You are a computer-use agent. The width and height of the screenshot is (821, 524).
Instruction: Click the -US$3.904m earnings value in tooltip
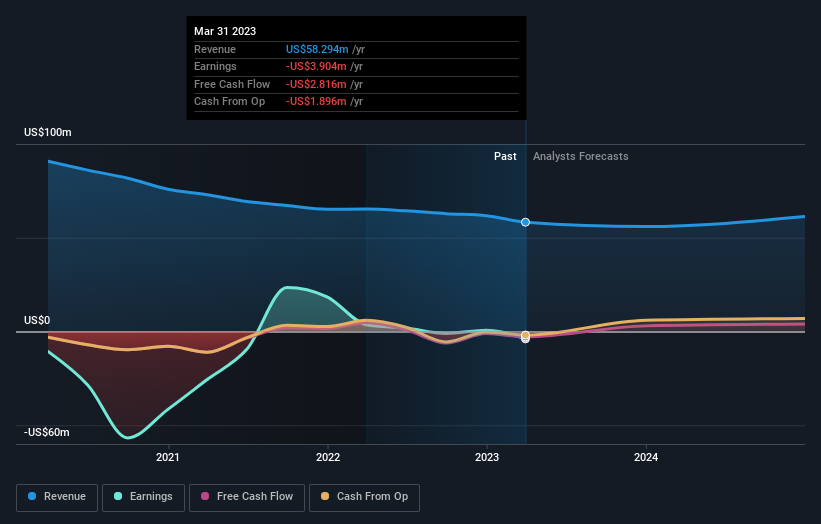[316, 66]
